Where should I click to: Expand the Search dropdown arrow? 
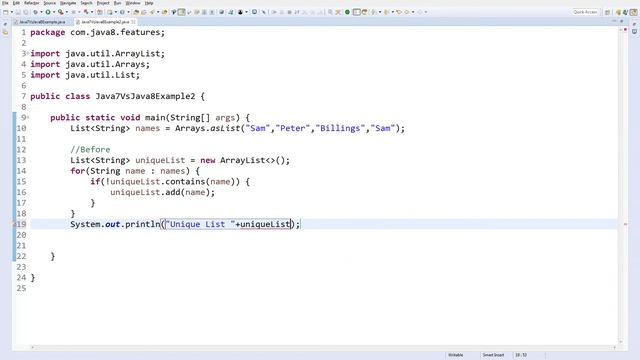pyautogui.click(x=158, y=12)
